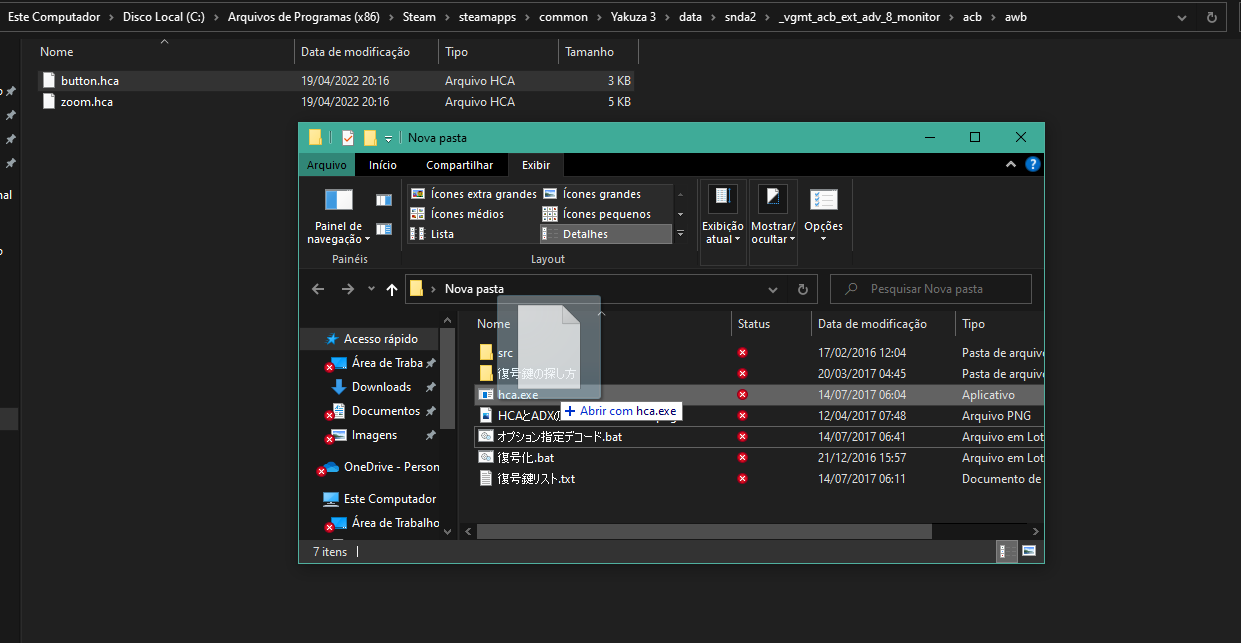Click the Properties checkmark quick-access icon
Image resolution: width=1241 pixels, height=643 pixels.
[x=348, y=138]
